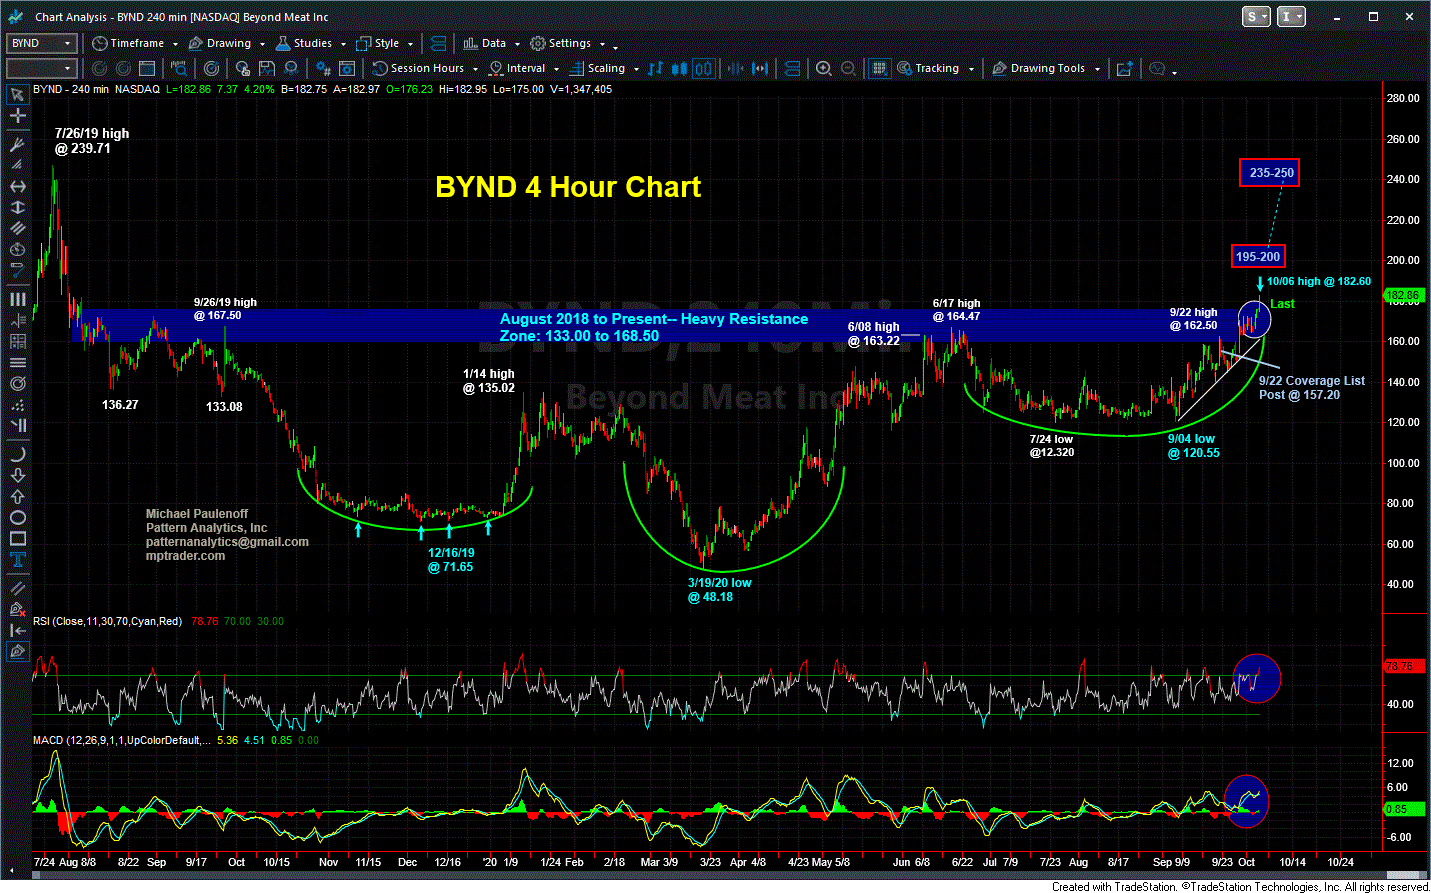Select the three vertical bars tool
The width and height of the screenshot is (1431, 893).
click(x=17, y=299)
